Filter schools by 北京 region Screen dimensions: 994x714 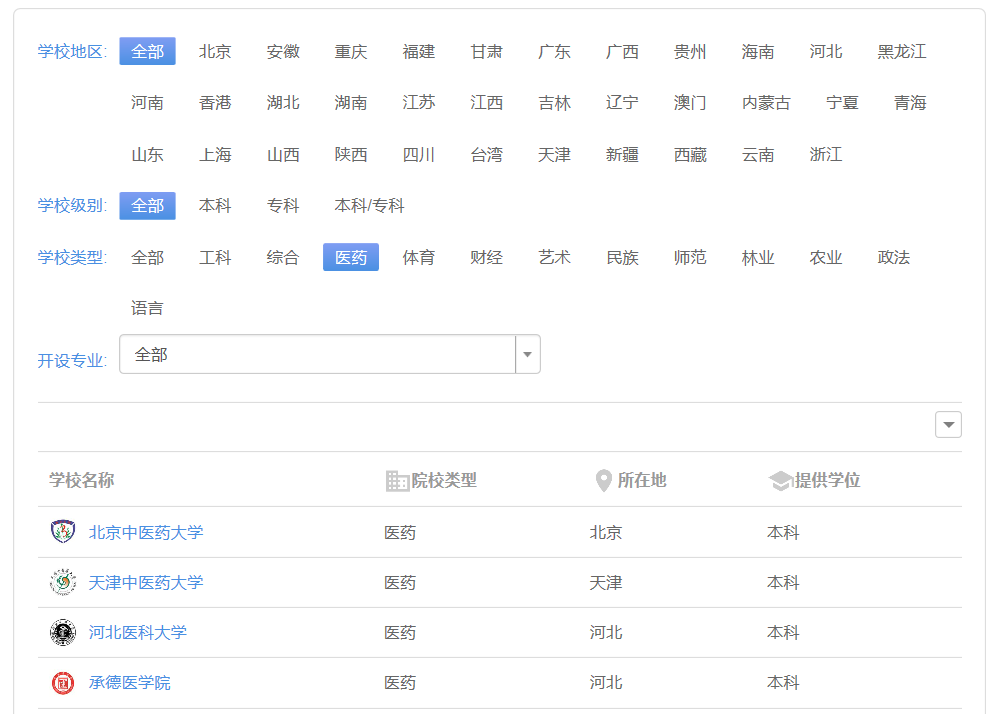click(215, 52)
